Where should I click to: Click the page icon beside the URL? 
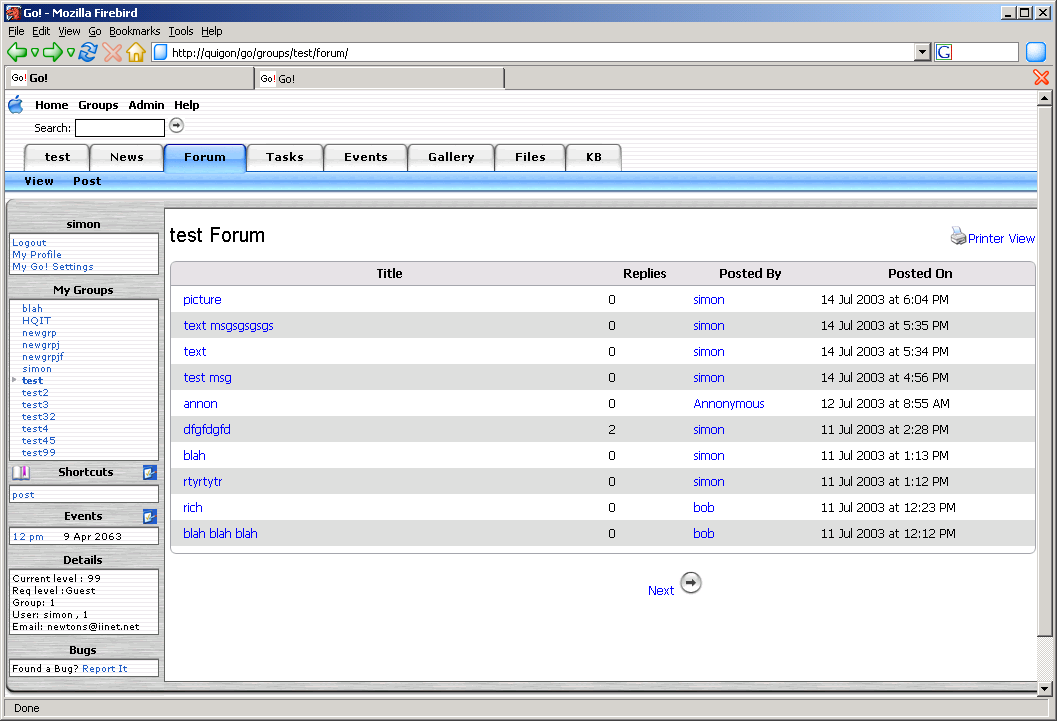[160, 52]
